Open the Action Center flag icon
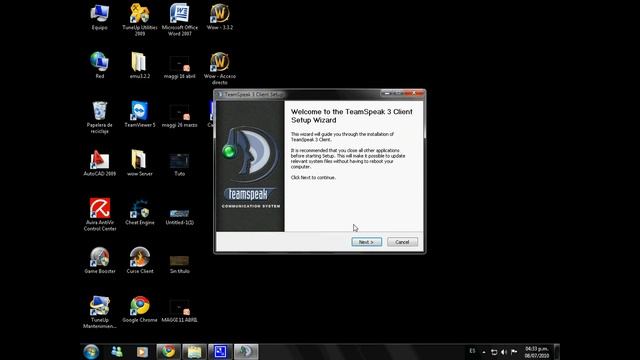 pos(514,352)
